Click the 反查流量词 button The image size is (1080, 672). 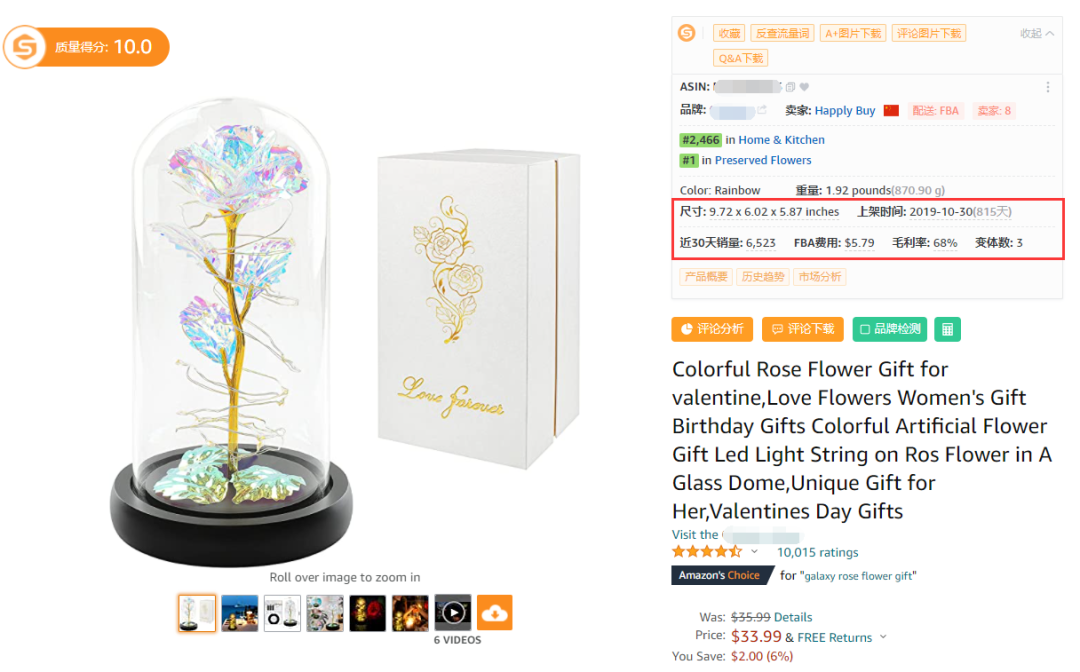[782, 33]
